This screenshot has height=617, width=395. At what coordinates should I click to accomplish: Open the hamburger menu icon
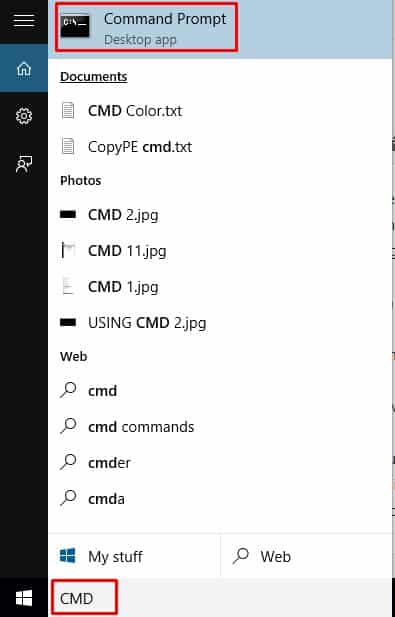click(x=24, y=20)
